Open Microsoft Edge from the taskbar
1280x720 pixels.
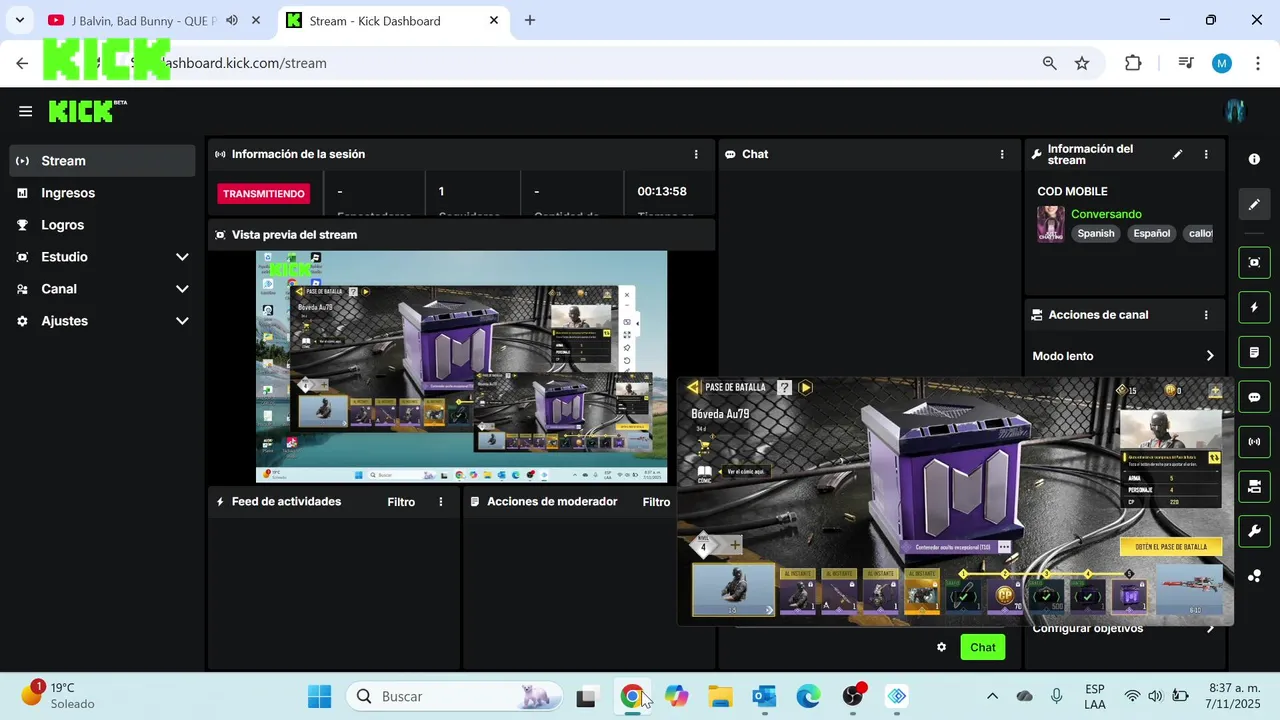pos(808,696)
